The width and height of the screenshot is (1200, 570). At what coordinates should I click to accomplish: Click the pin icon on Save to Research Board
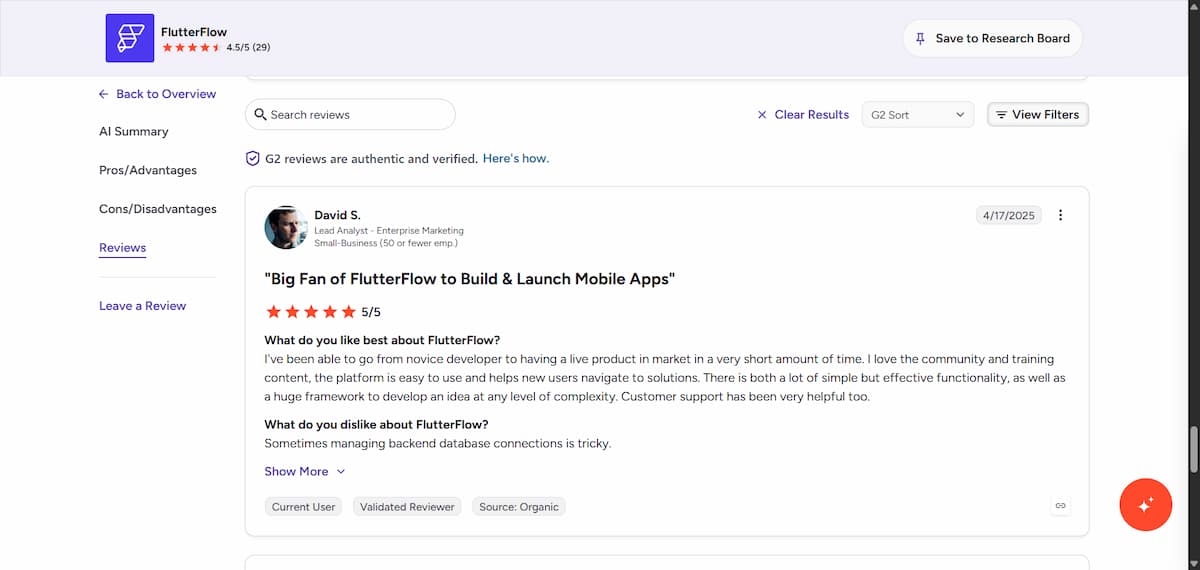pyautogui.click(x=921, y=38)
